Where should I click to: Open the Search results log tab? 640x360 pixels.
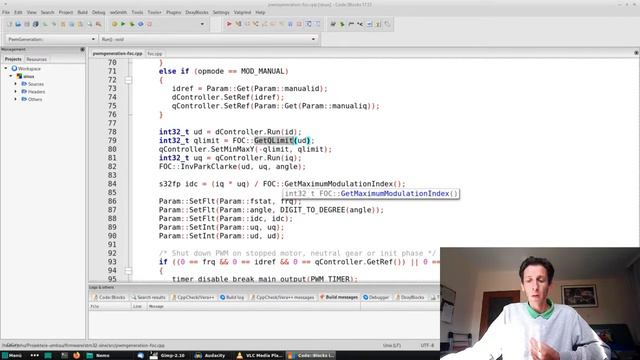point(148,298)
